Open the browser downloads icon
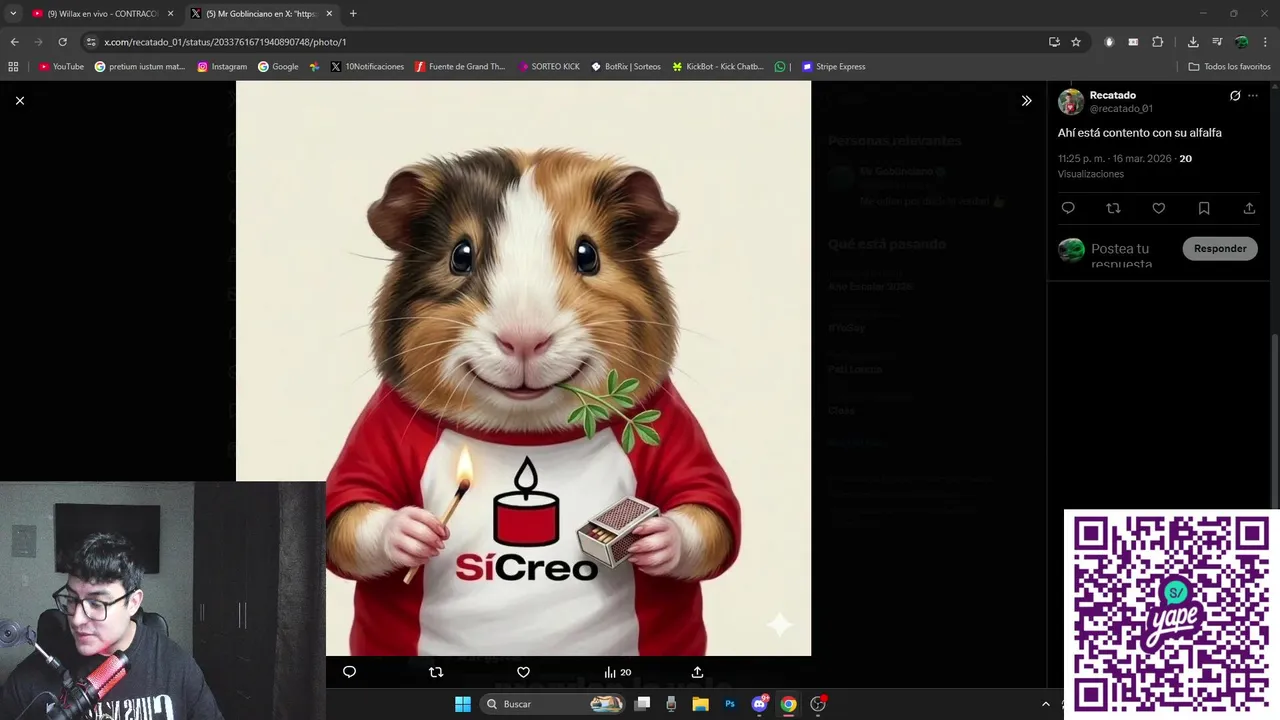 click(1193, 42)
